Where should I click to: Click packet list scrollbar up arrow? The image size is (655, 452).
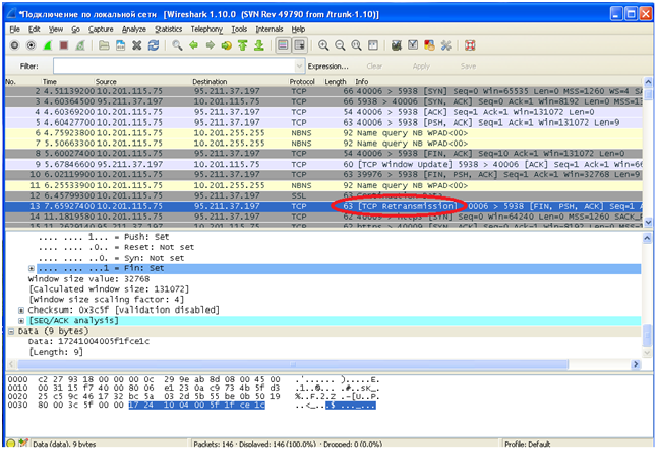click(648, 82)
